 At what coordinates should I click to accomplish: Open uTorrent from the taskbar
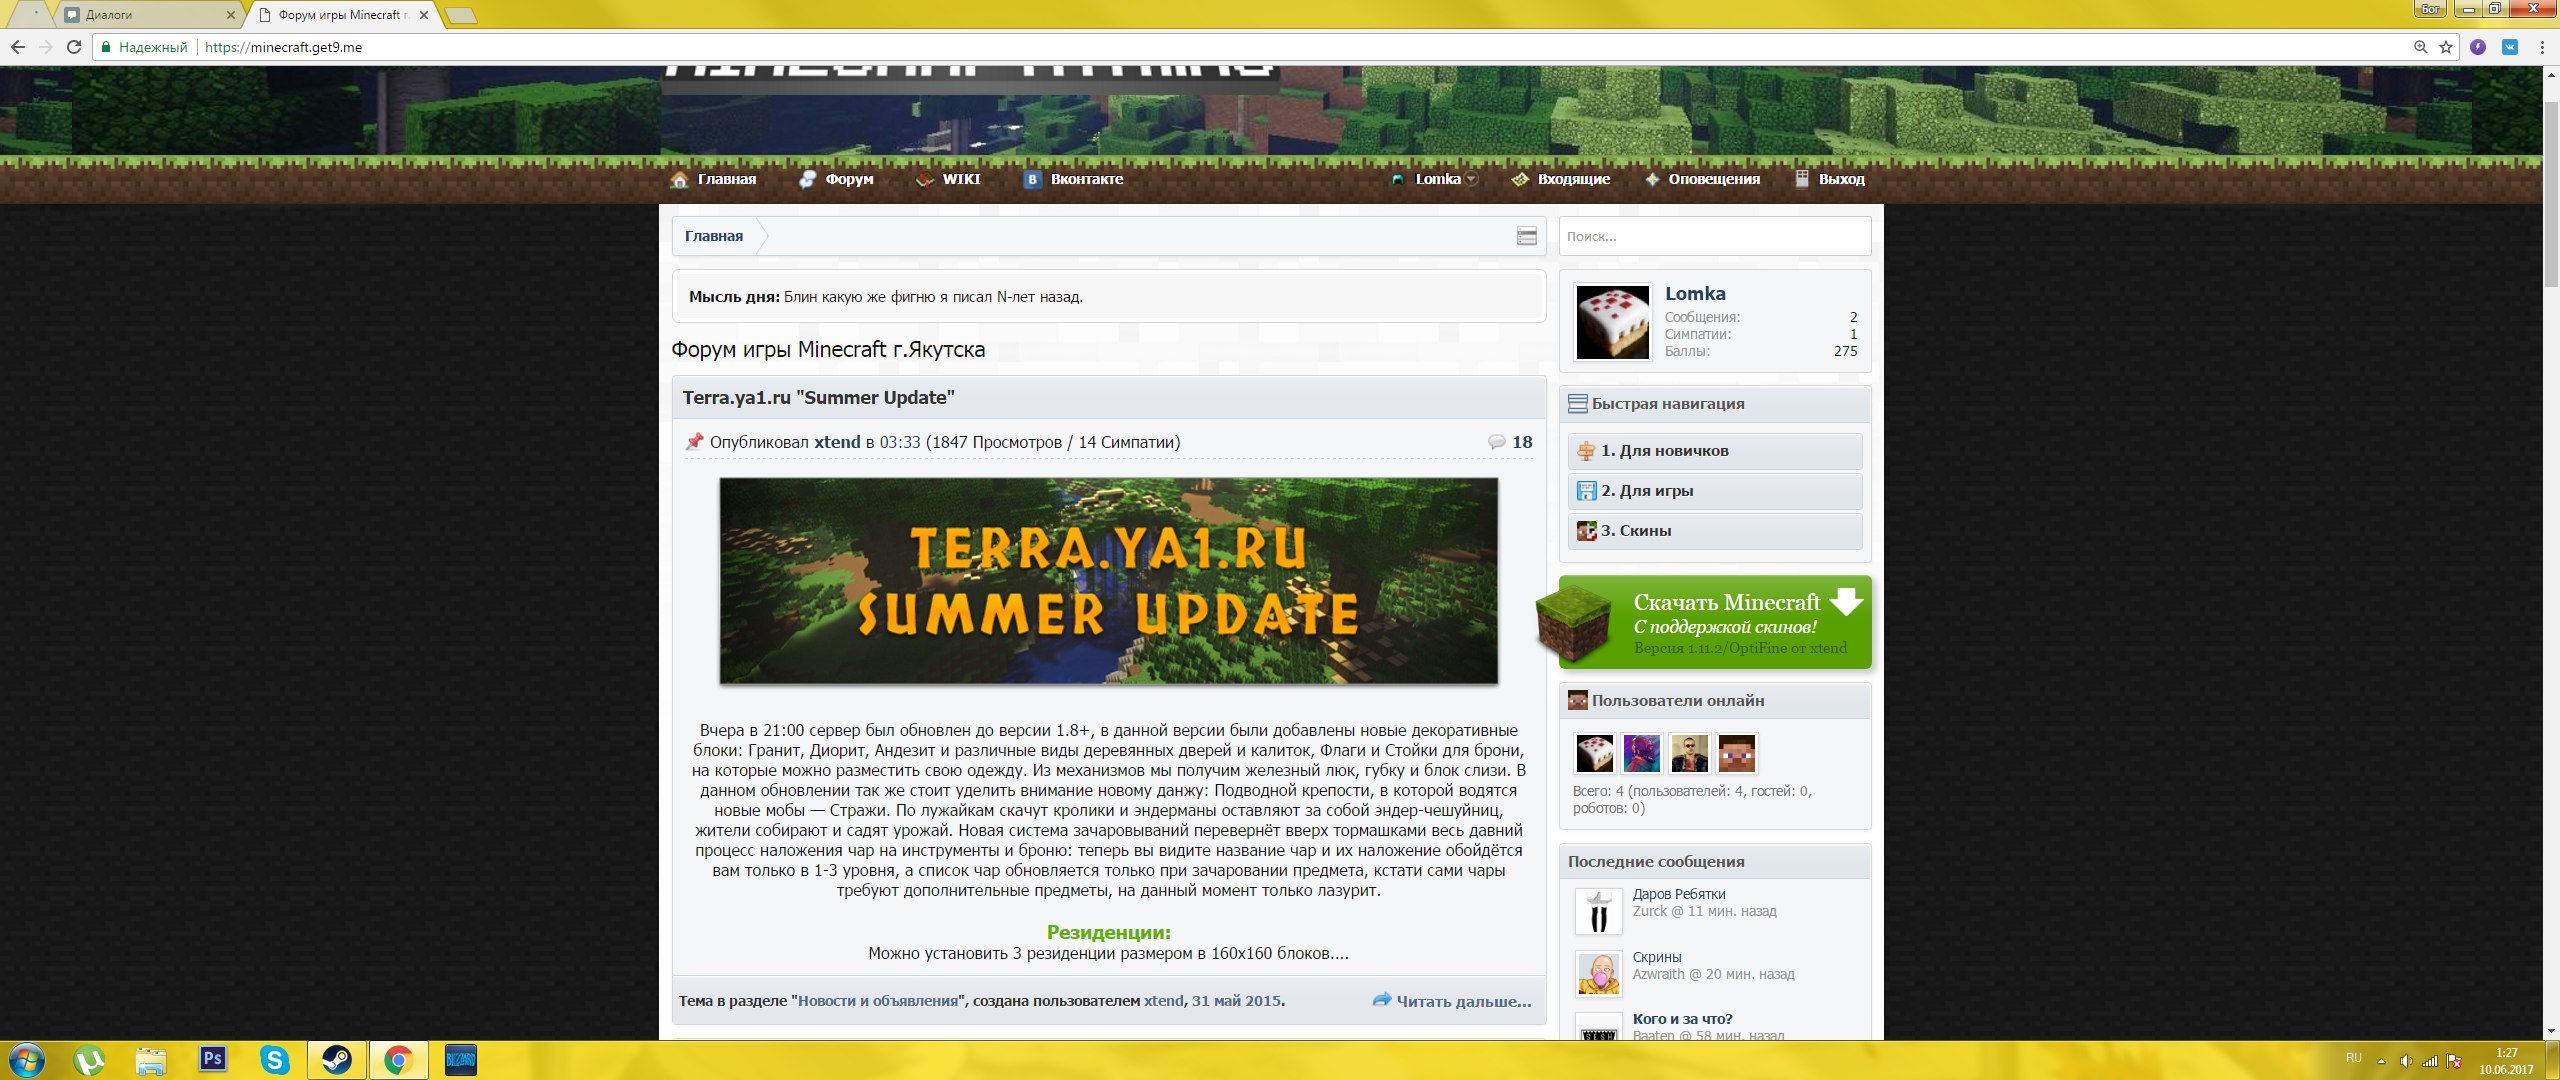pyautogui.click(x=89, y=1060)
